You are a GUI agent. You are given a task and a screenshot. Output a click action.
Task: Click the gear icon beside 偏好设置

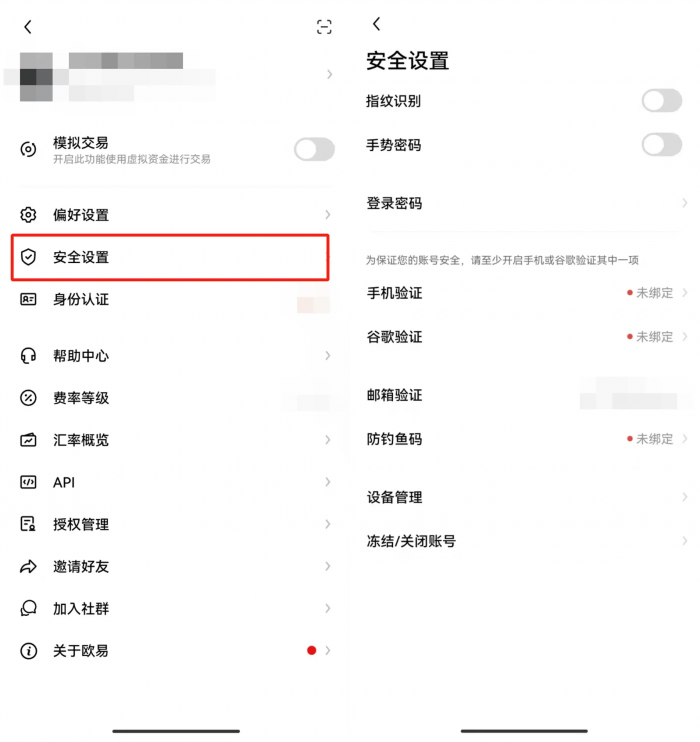coord(28,215)
